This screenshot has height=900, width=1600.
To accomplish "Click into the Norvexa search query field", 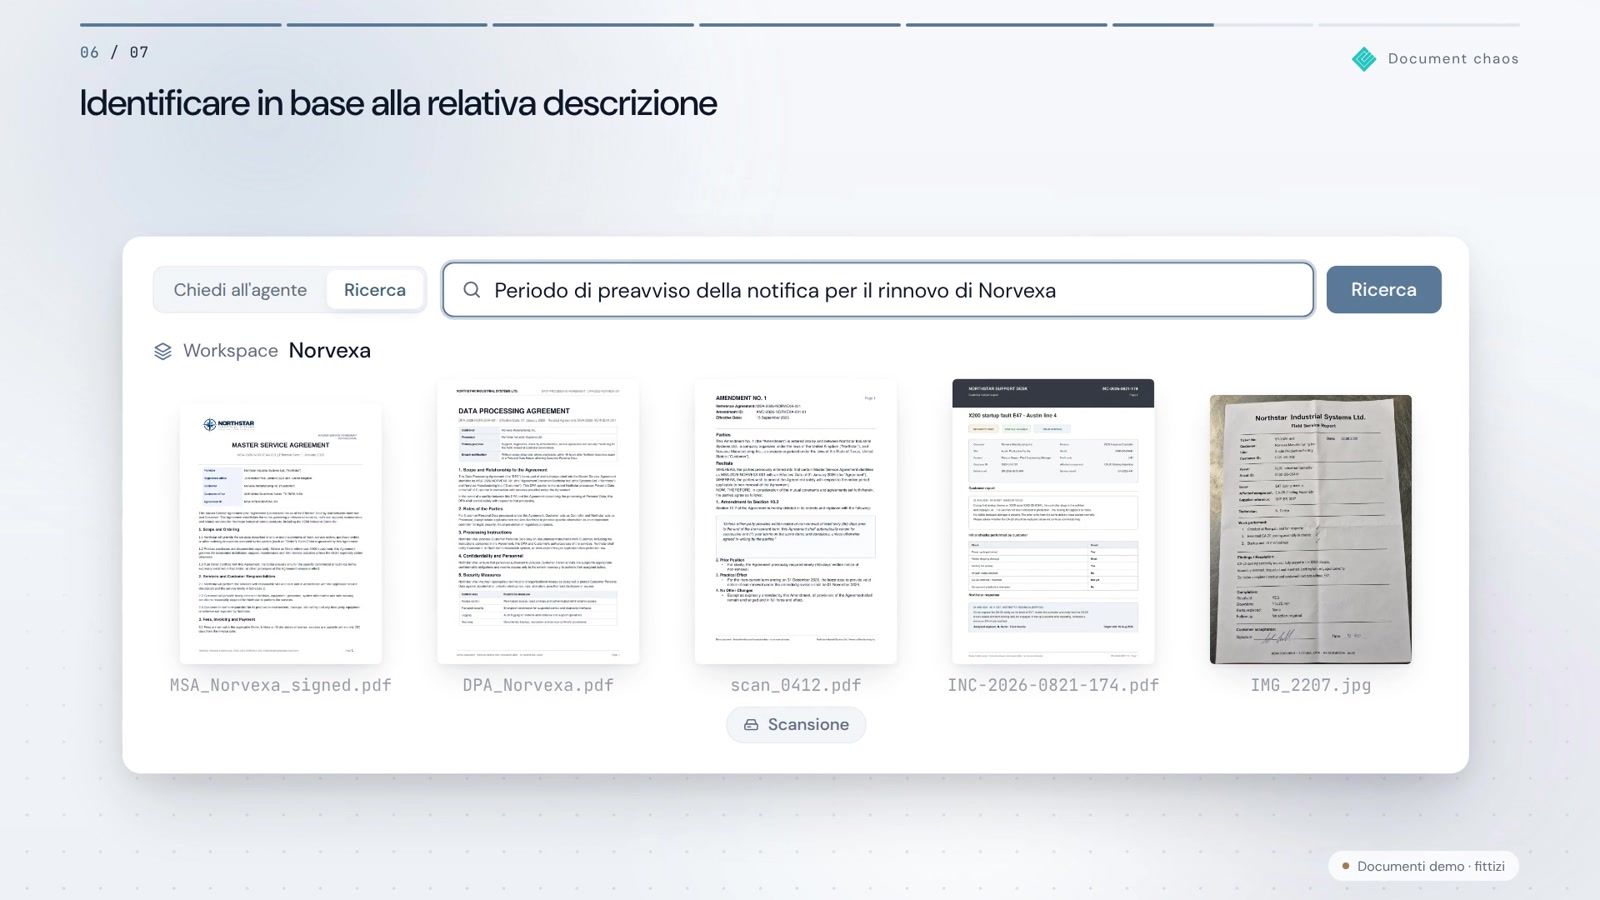I will point(878,290).
